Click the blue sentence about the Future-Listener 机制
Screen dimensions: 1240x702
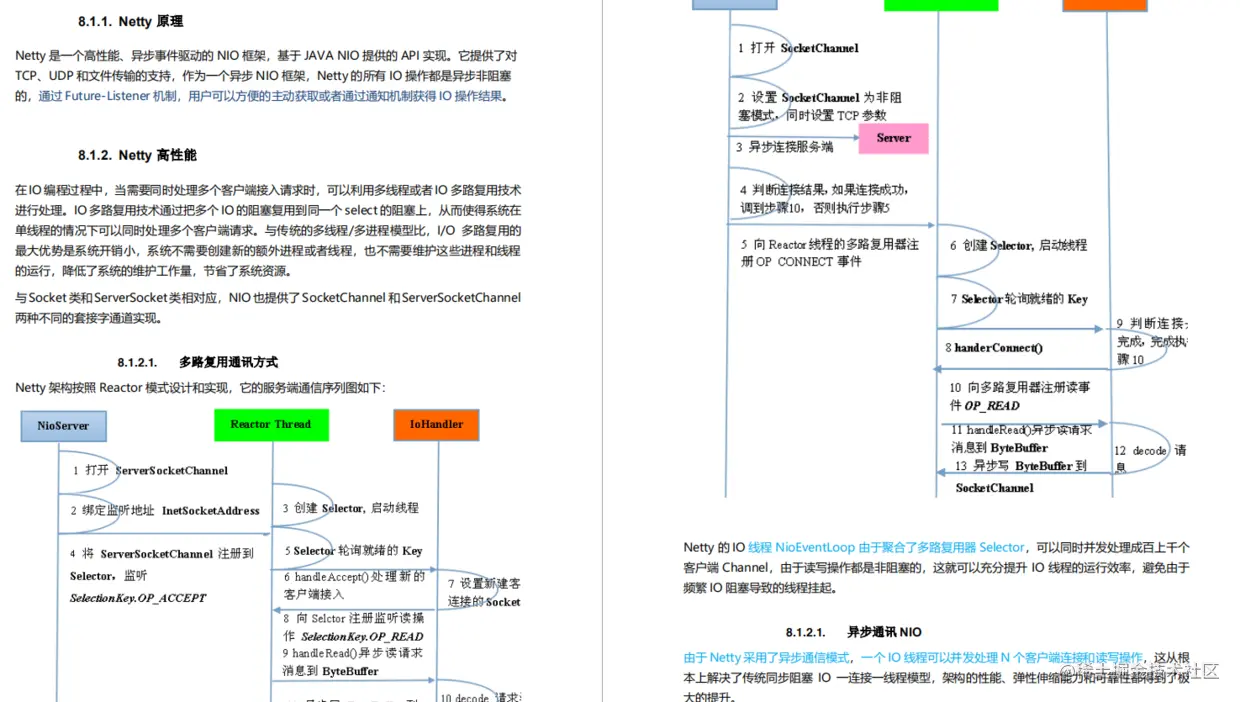point(273,97)
